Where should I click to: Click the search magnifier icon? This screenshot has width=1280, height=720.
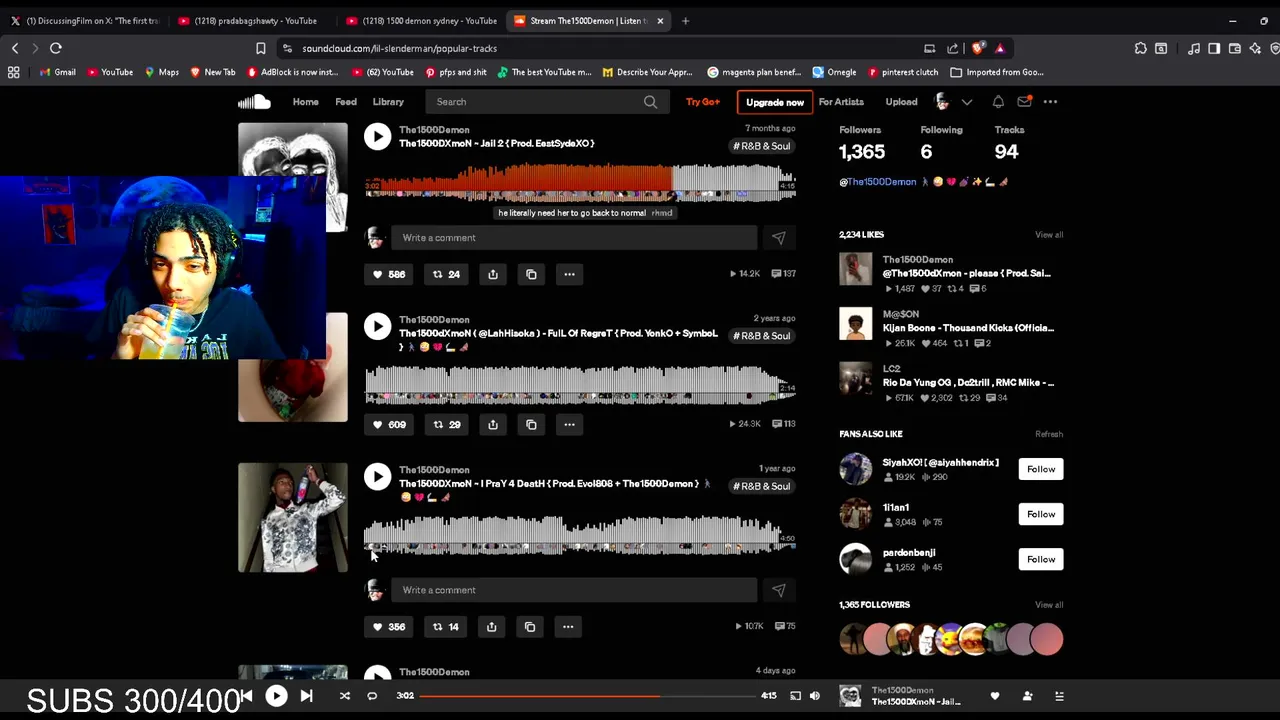click(650, 102)
